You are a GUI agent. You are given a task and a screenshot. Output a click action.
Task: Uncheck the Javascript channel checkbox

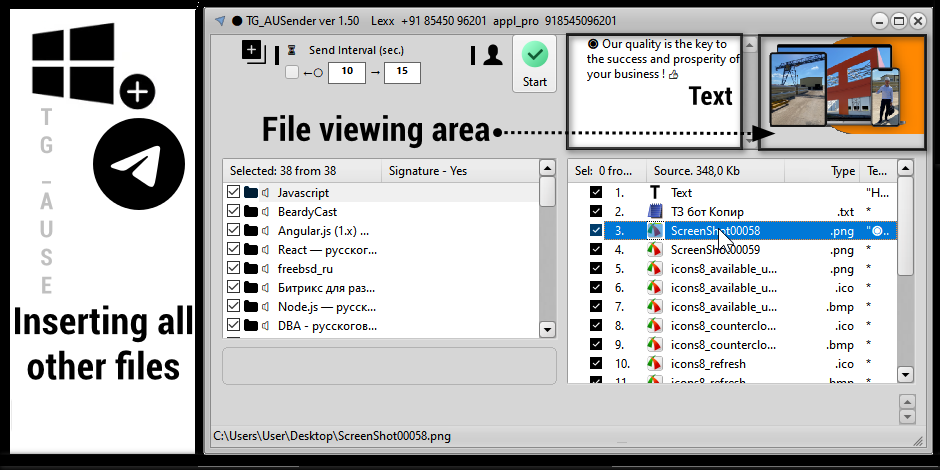pos(234,192)
